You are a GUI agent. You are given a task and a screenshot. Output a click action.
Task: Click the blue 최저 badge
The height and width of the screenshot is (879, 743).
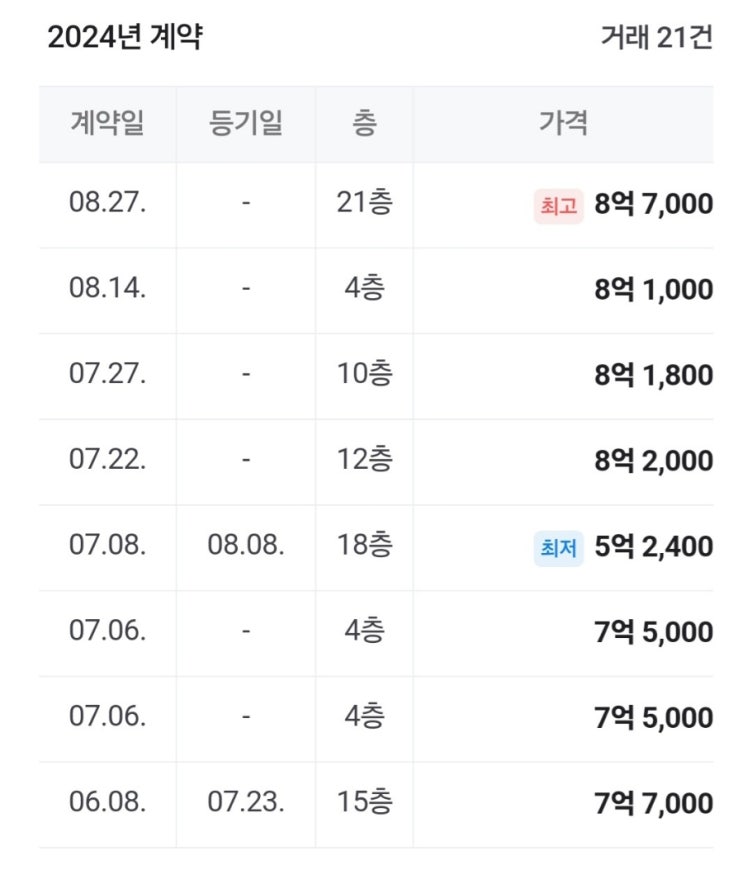(x=558, y=548)
